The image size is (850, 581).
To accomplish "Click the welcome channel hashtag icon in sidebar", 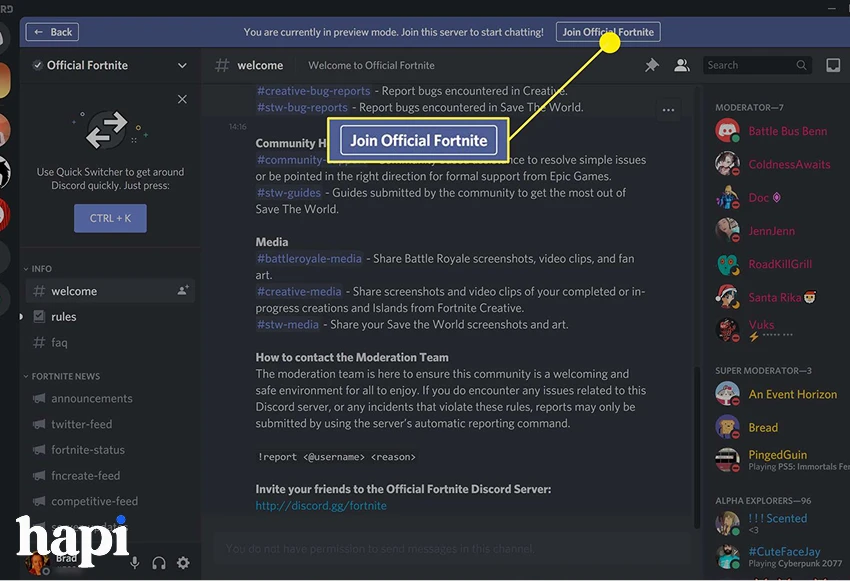I will pos(39,291).
